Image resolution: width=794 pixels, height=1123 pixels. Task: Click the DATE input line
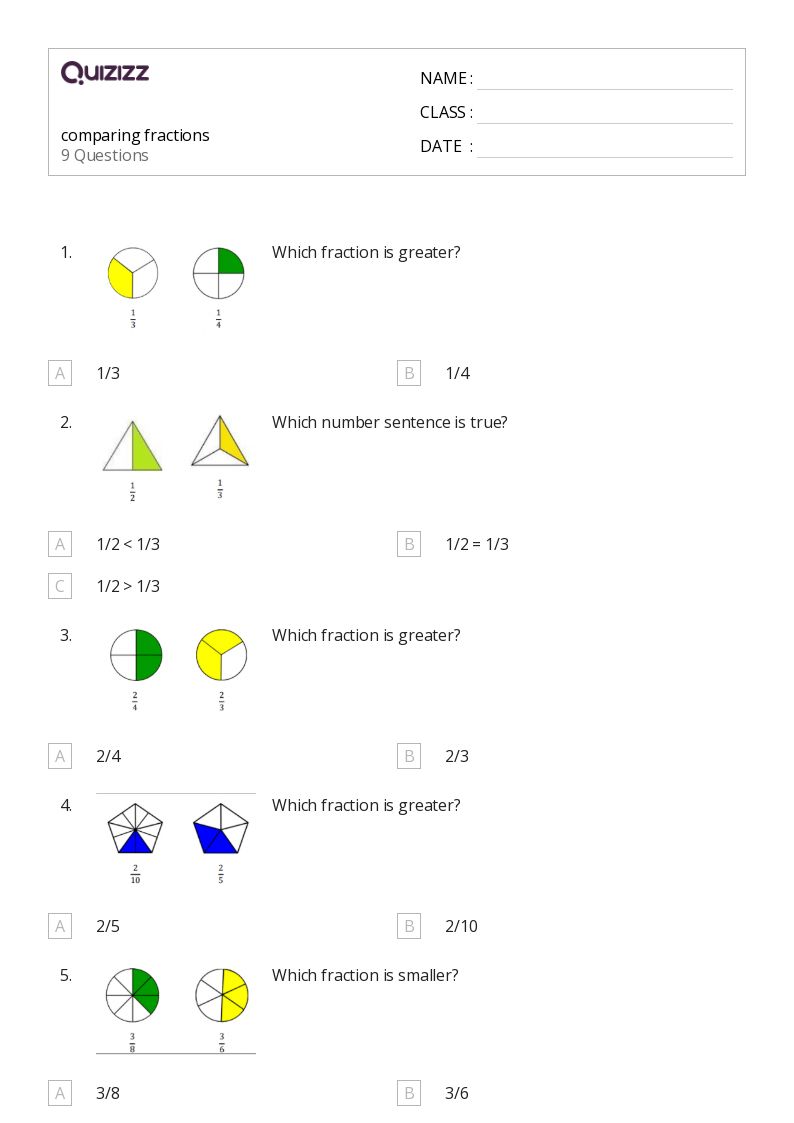coord(605,148)
